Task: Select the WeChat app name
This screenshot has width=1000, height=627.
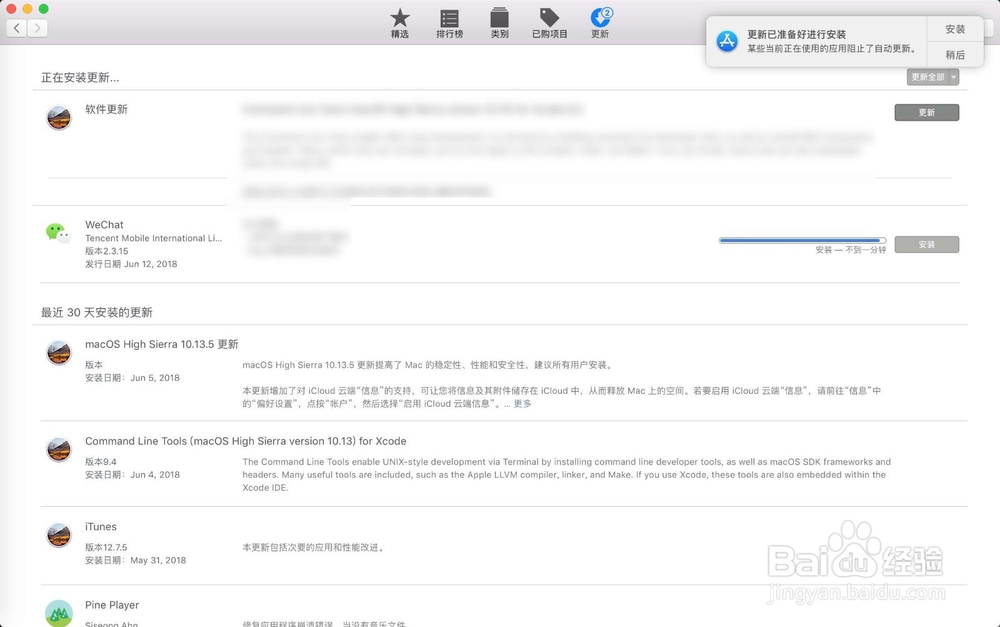Action: (104, 225)
